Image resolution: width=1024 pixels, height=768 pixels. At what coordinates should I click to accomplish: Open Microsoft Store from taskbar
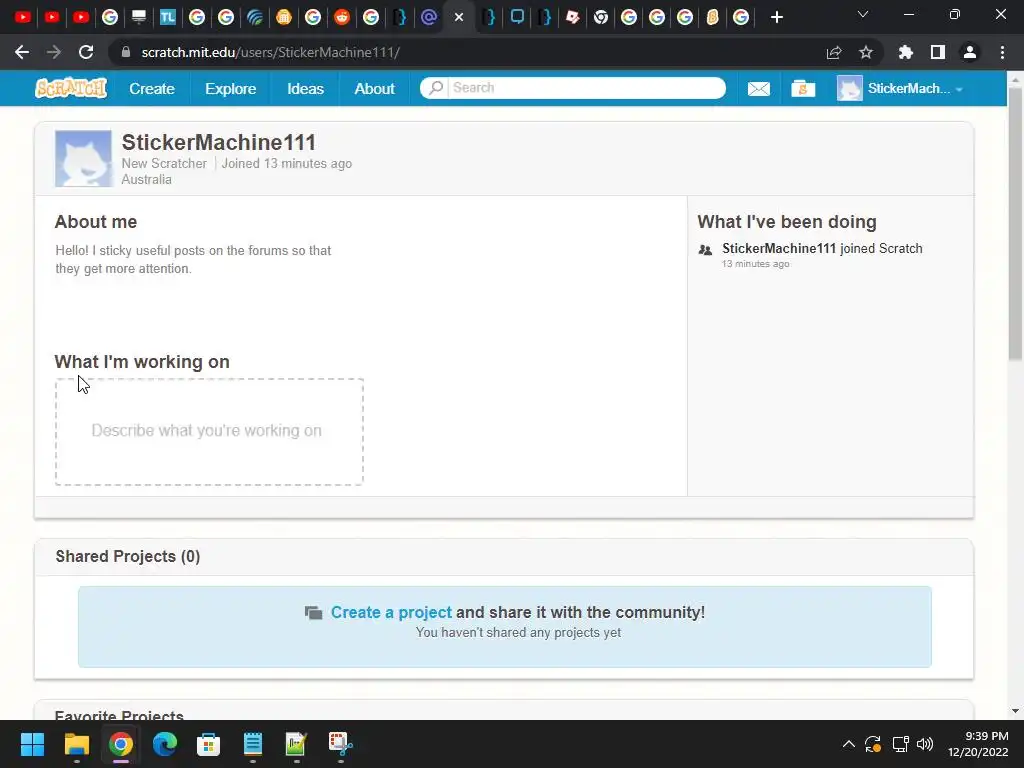pos(208,744)
